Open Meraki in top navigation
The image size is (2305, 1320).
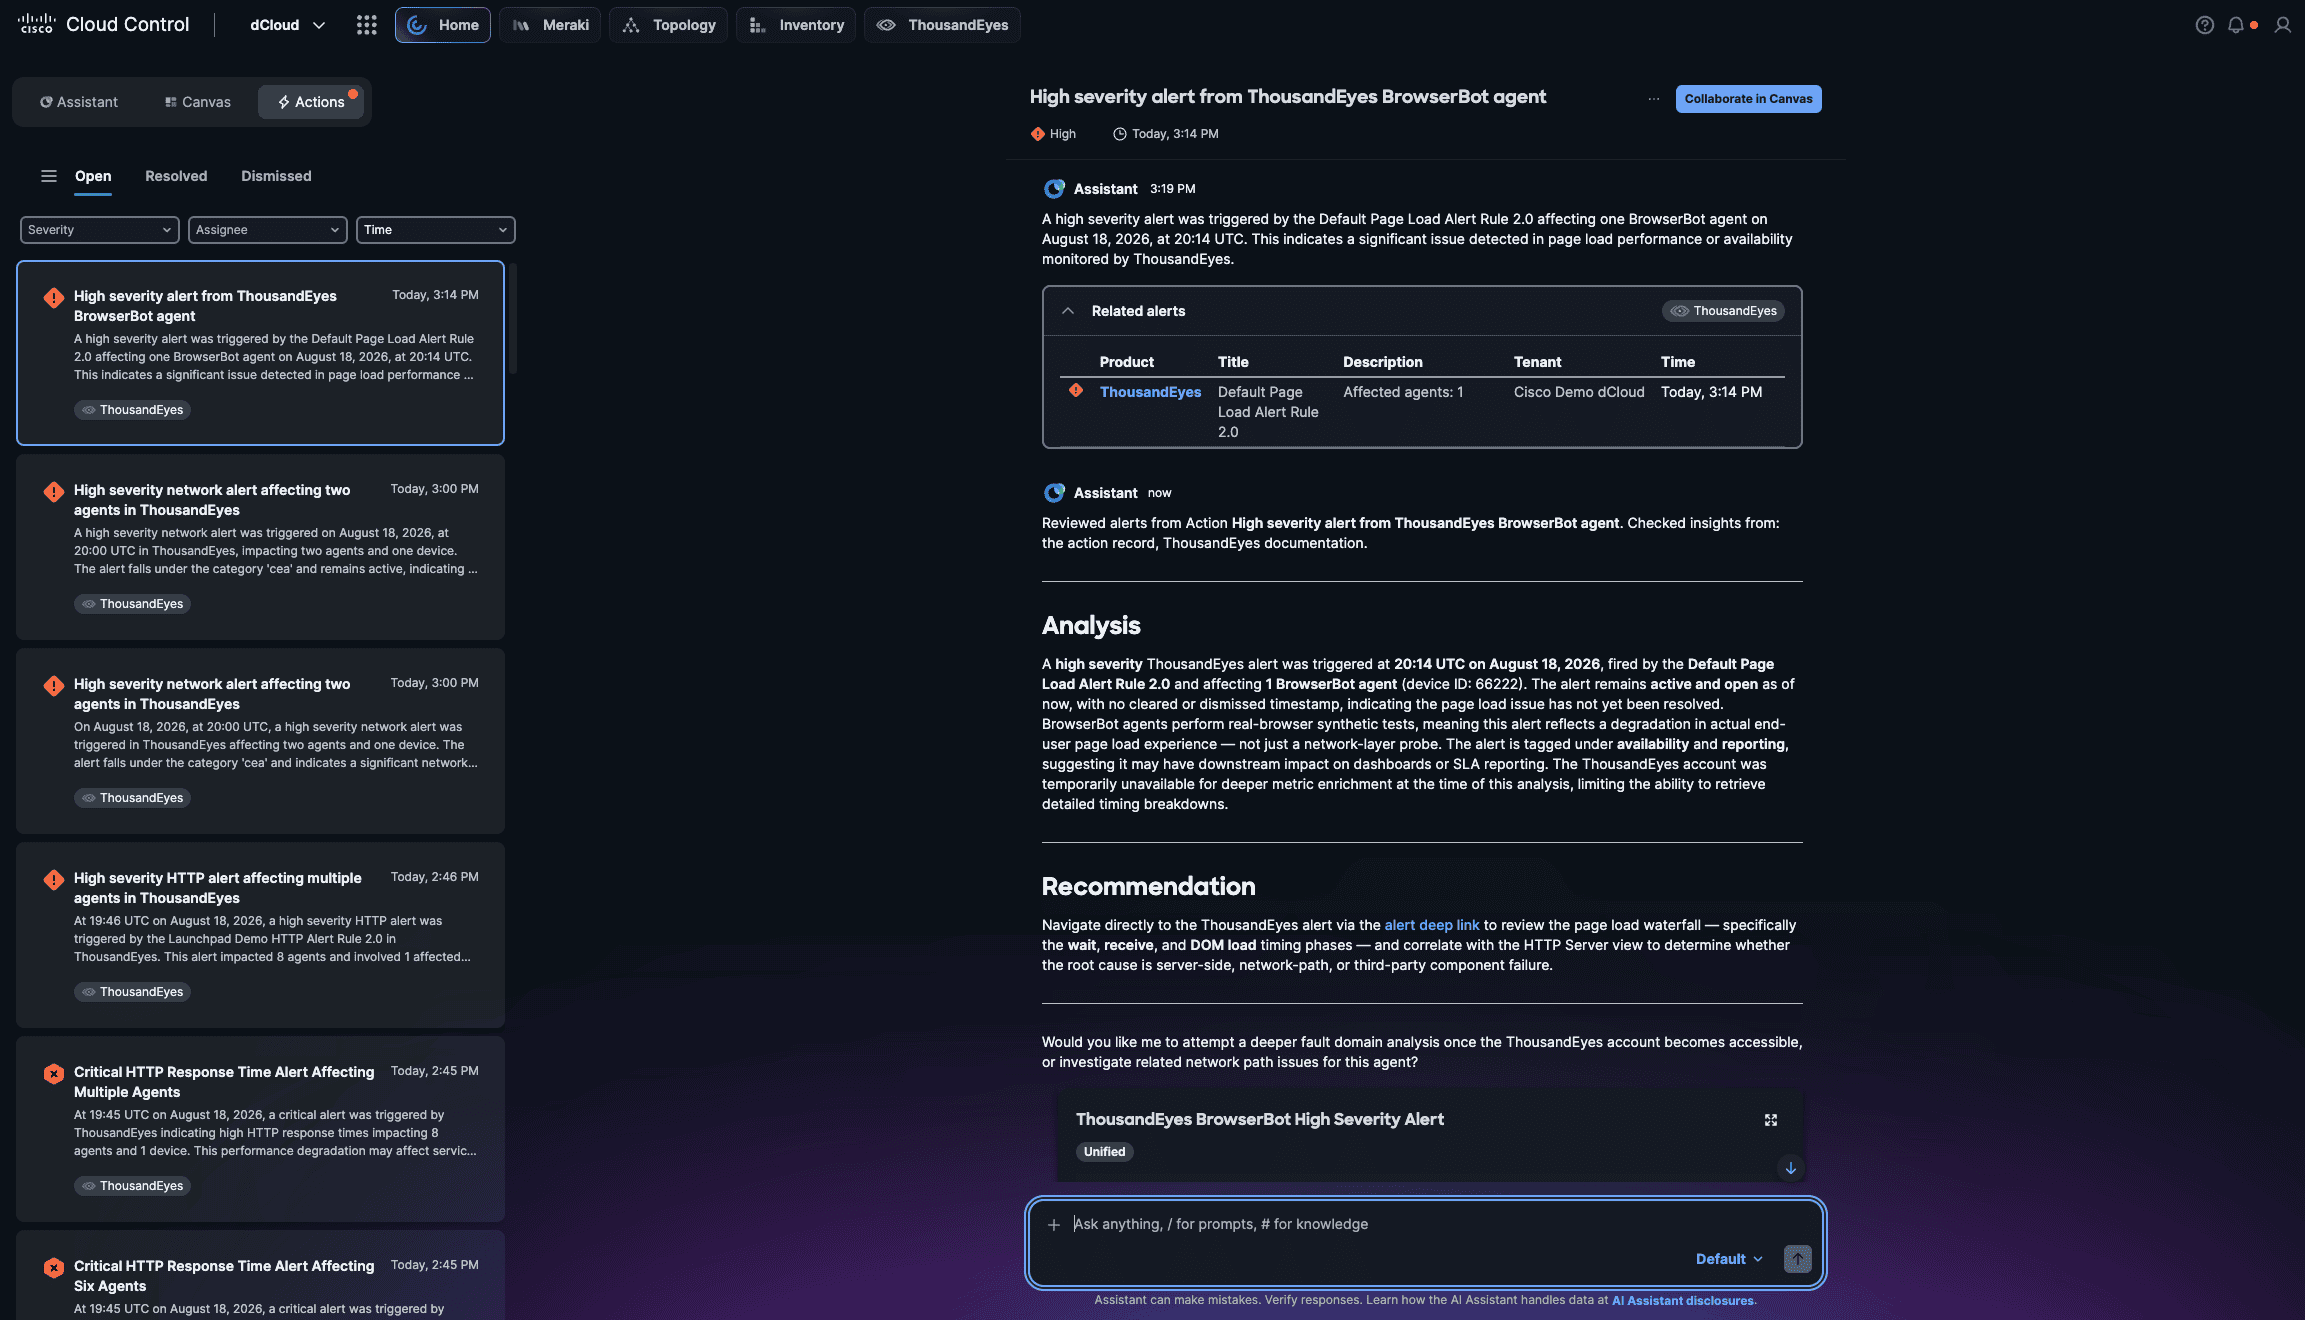(x=550, y=25)
